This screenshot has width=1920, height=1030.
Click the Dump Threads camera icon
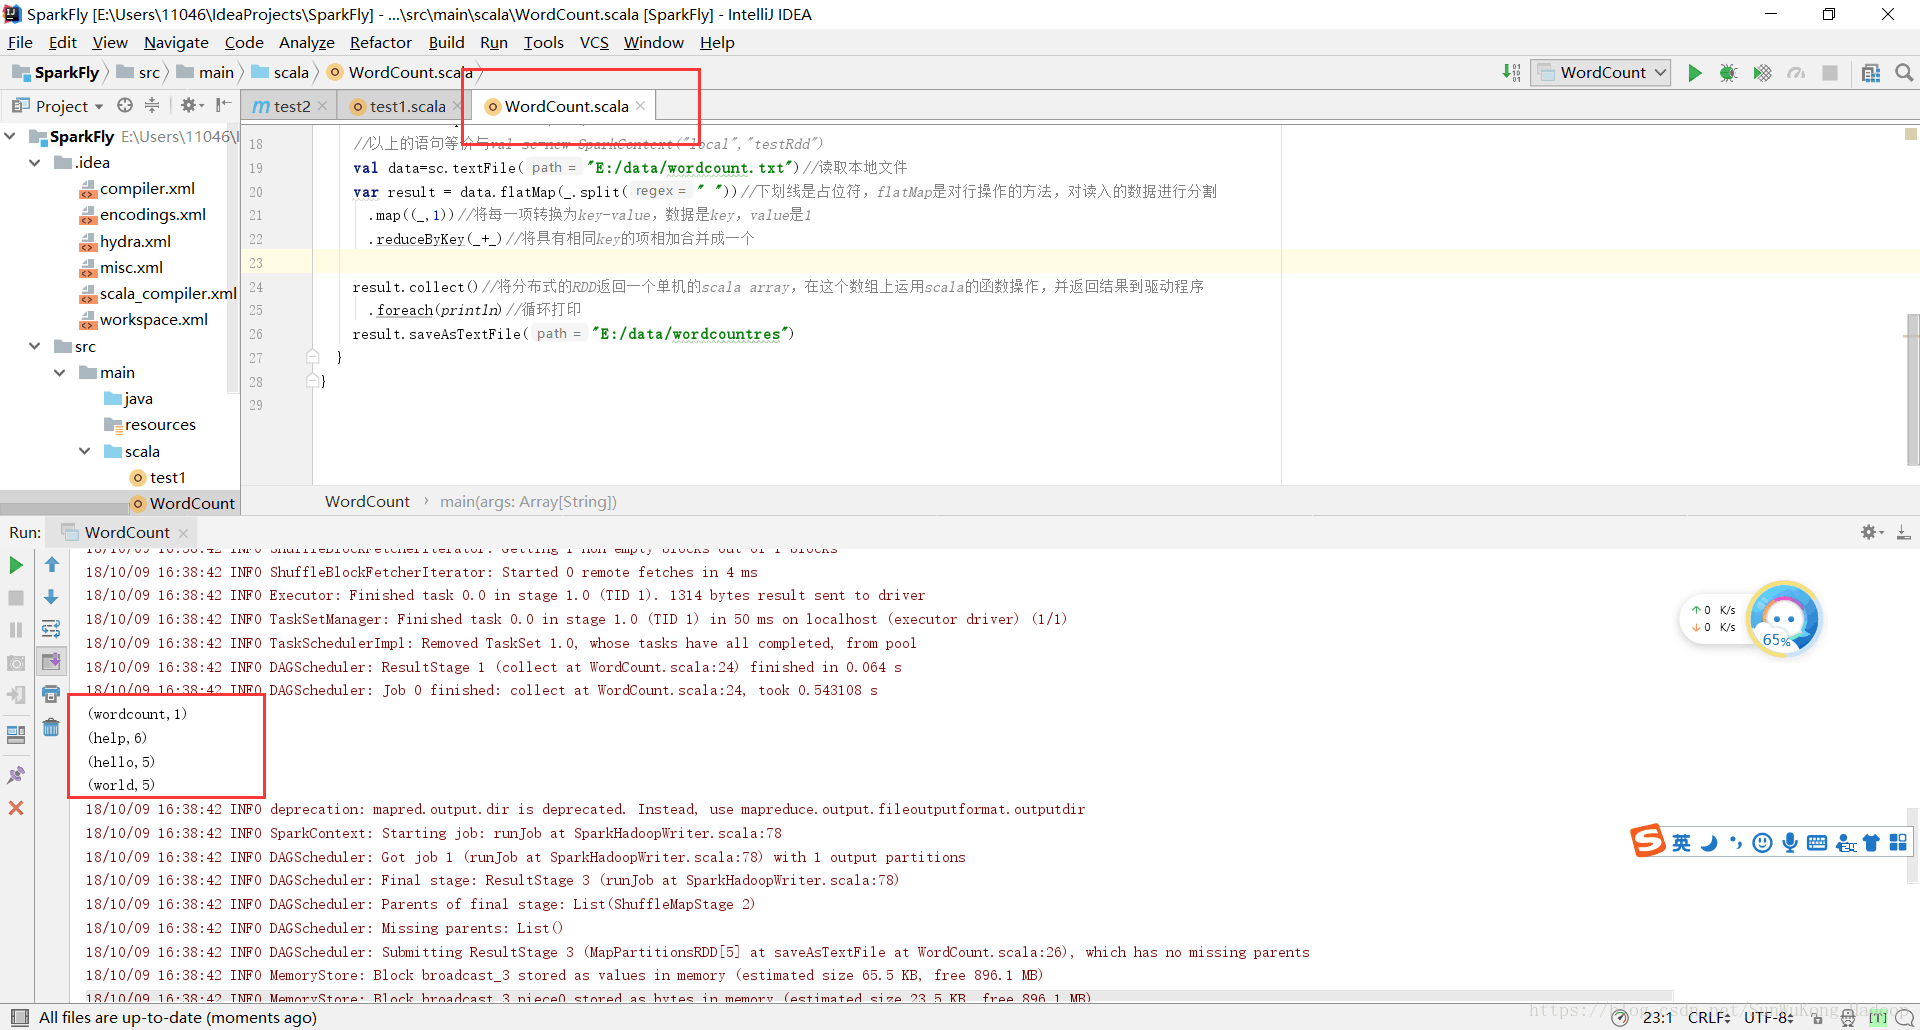[x=16, y=662]
